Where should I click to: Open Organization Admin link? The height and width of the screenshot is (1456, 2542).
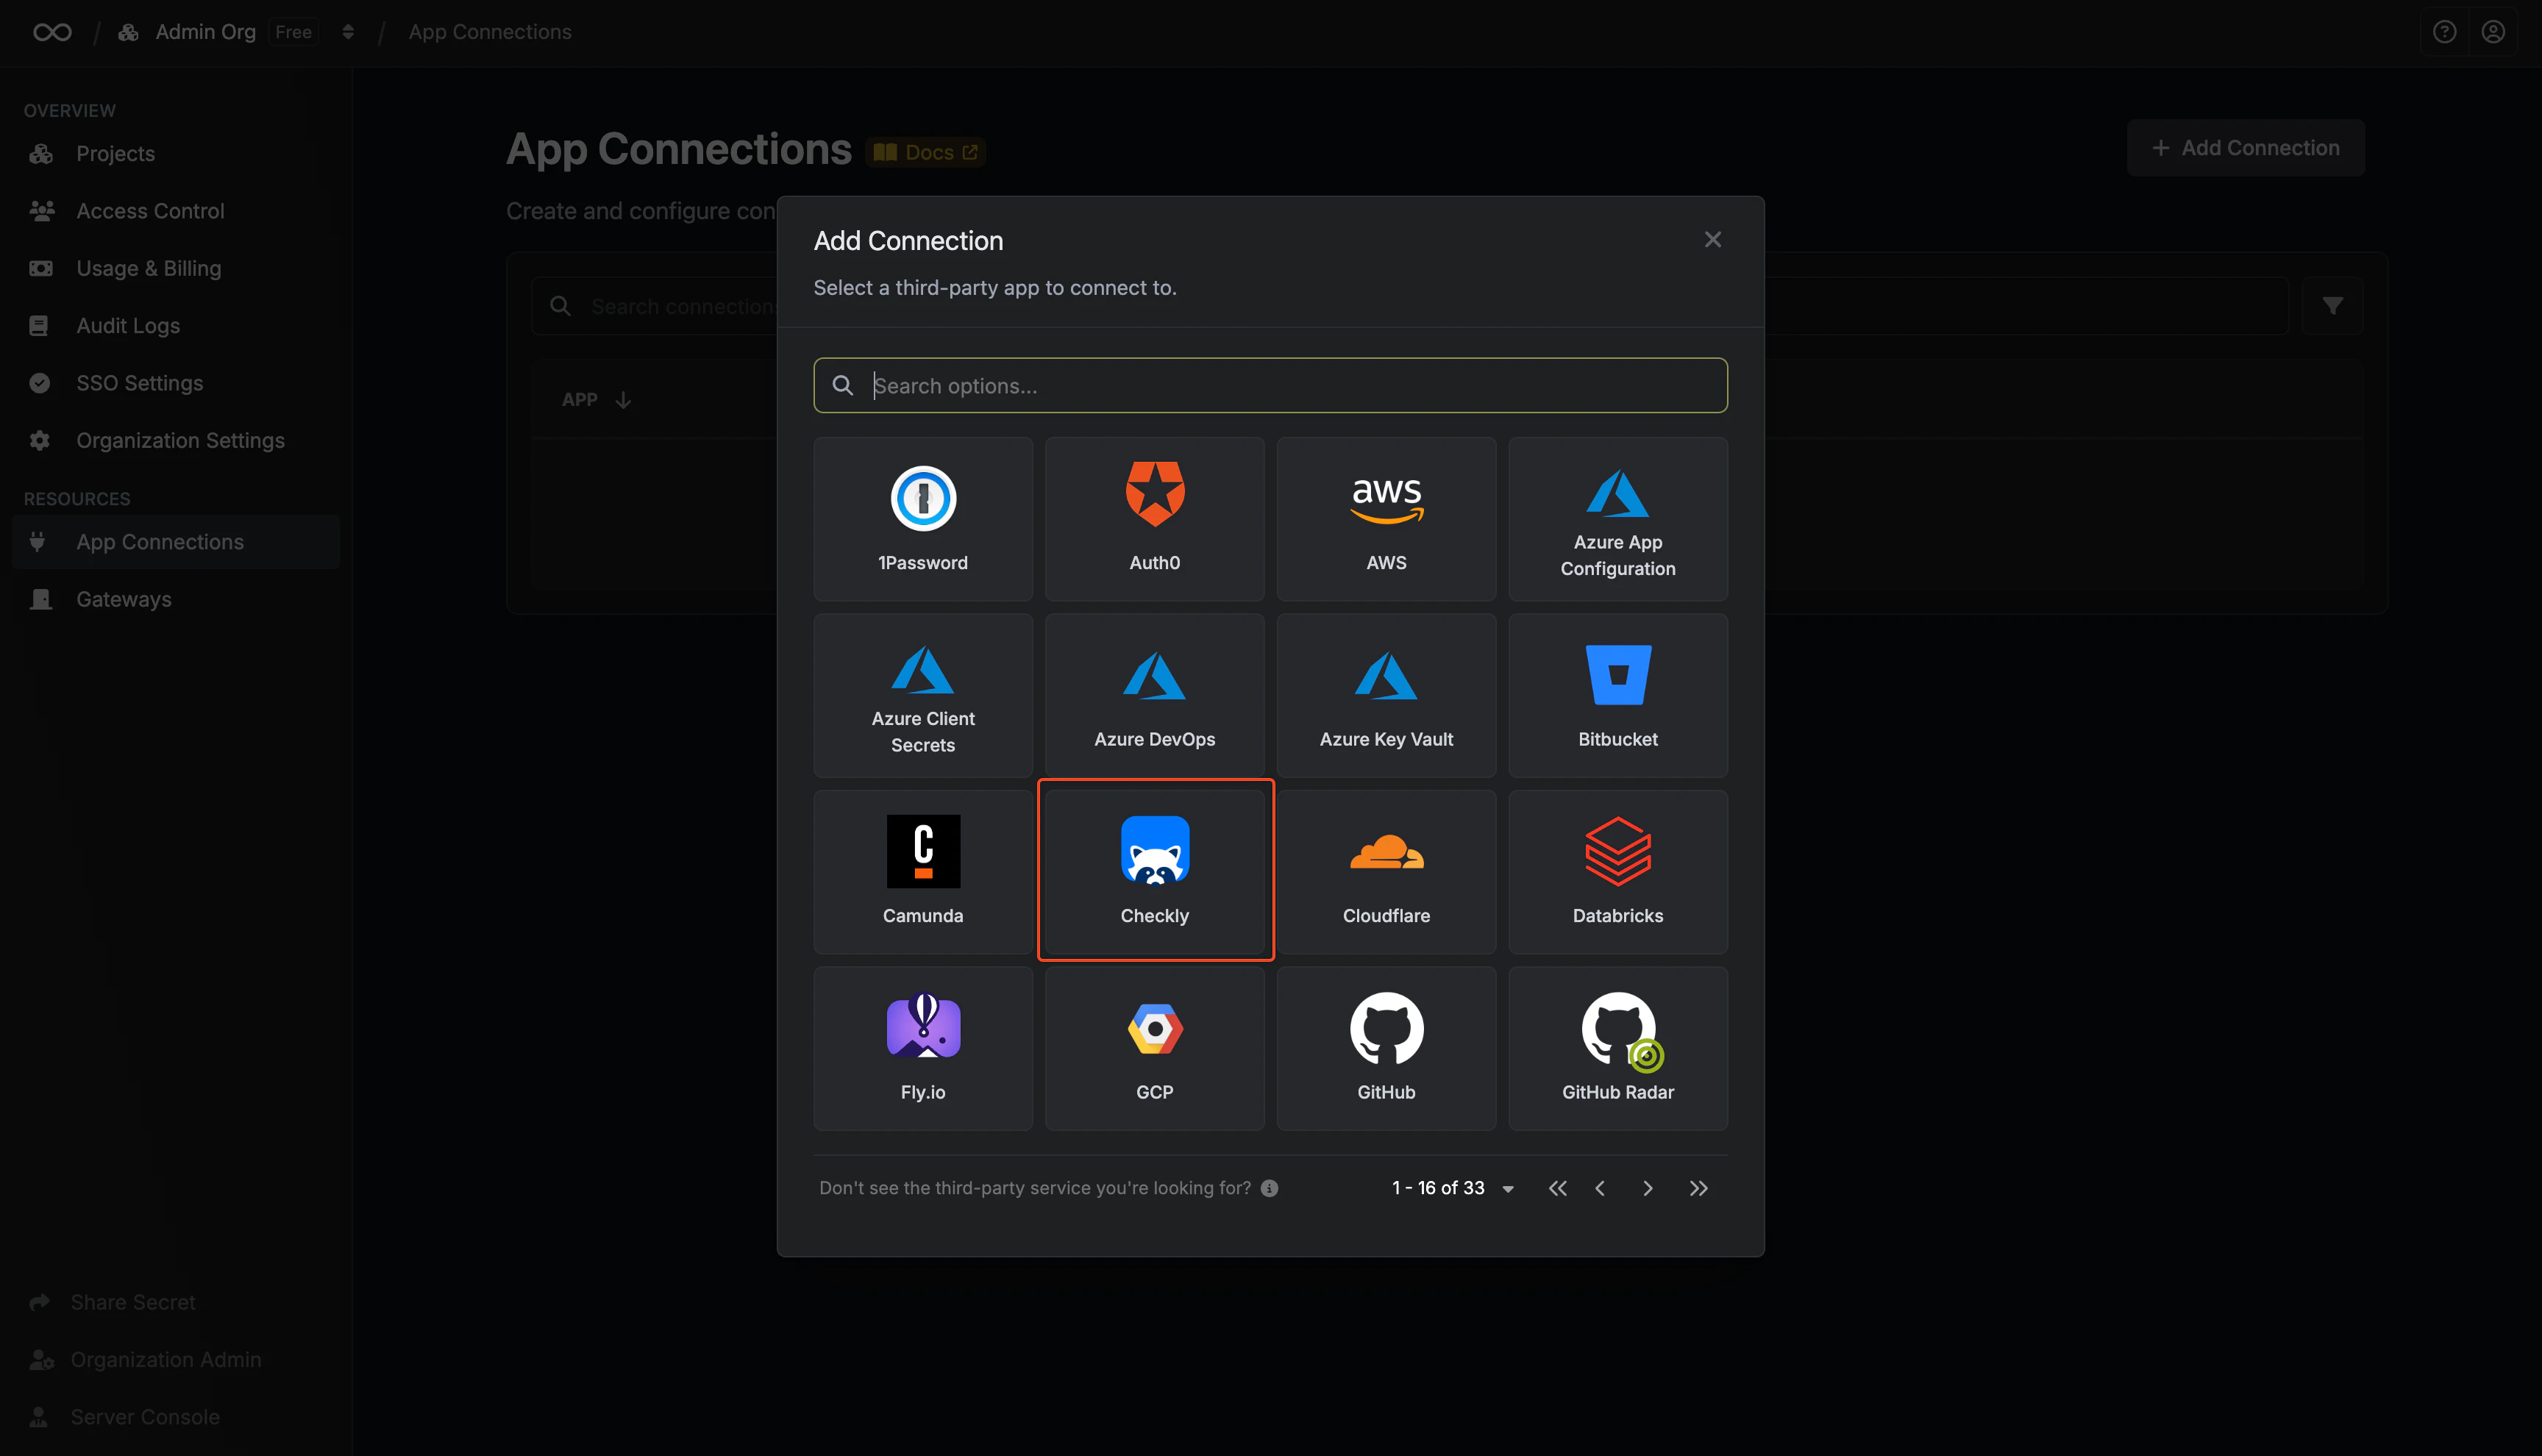tap(146, 1360)
